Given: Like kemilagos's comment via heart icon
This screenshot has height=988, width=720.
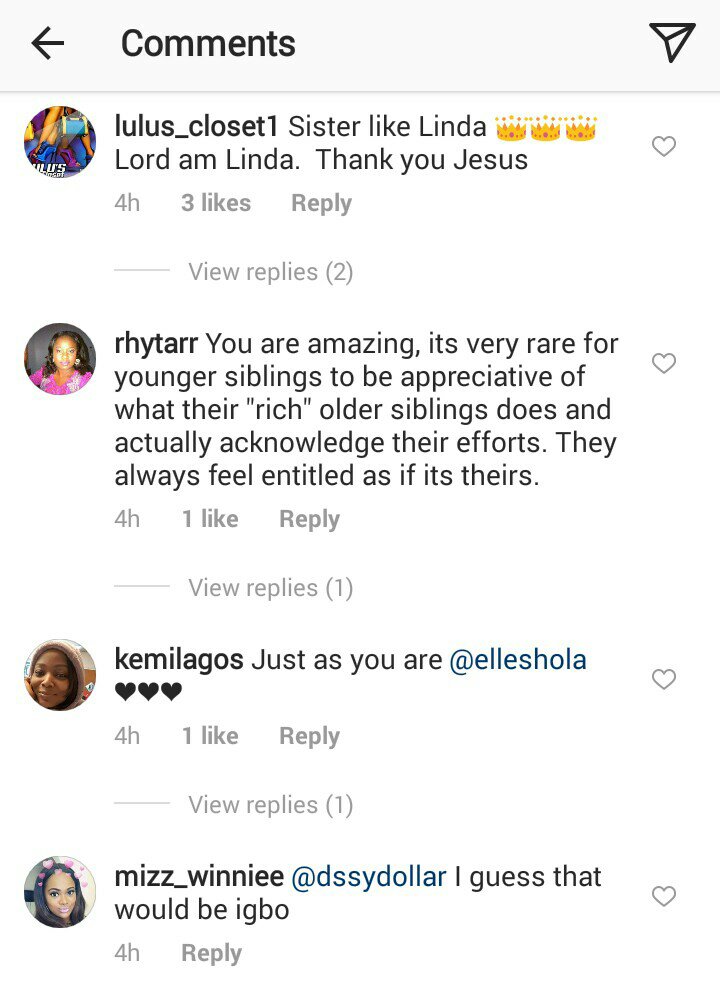Looking at the screenshot, I should coord(664,680).
